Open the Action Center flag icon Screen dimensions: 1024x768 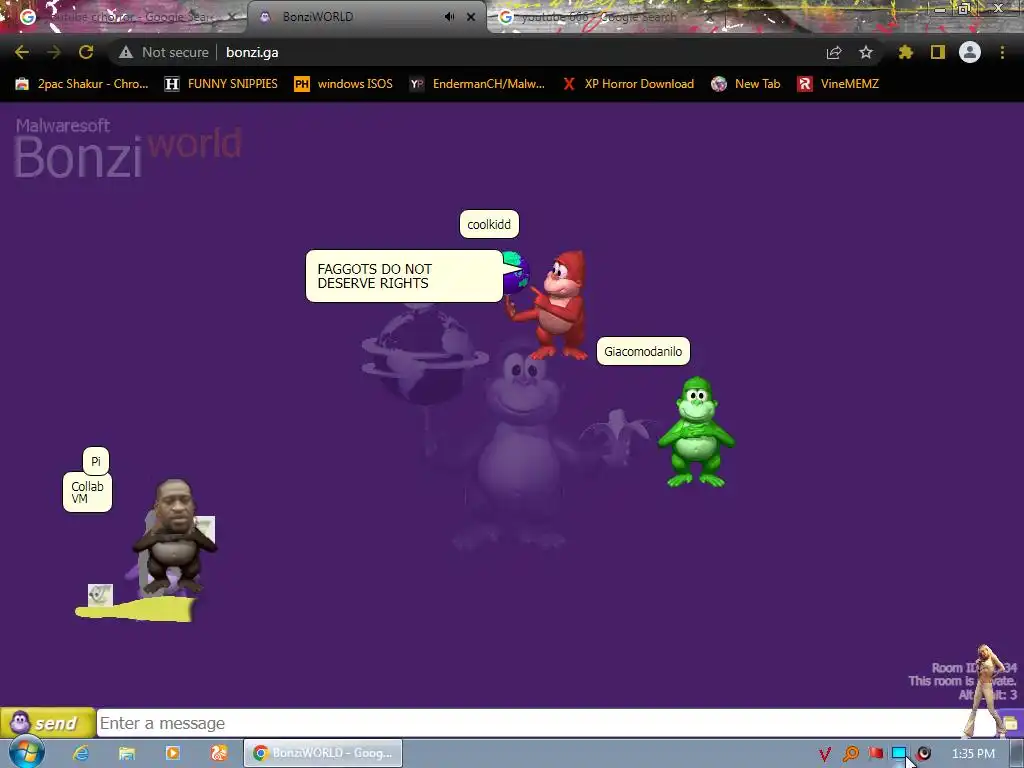(x=876, y=754)
